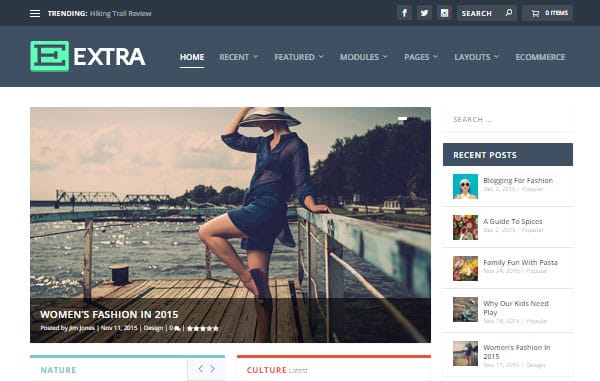This screenshot has width=600, height=381.
Task: Click the sidebar Search input field
Action: pyautogui.click(x=508, y=119)
